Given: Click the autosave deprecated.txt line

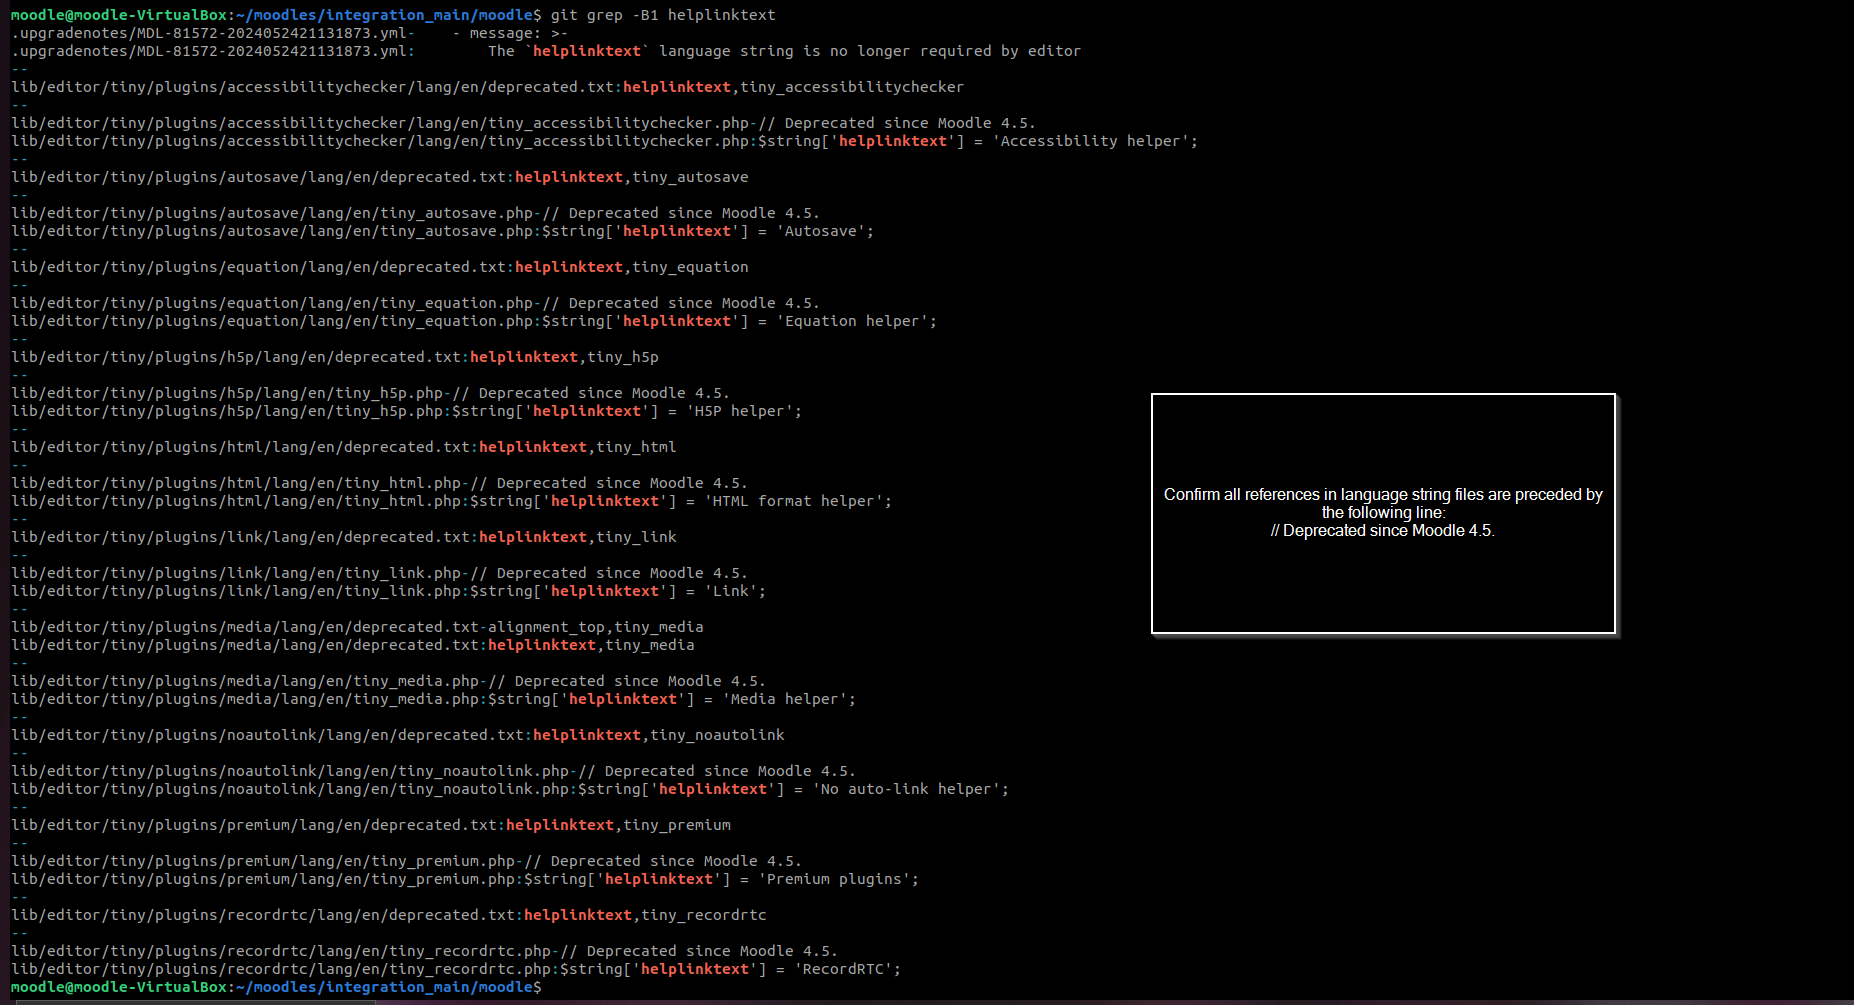Looking at the screenshot, I should point(380,177).
